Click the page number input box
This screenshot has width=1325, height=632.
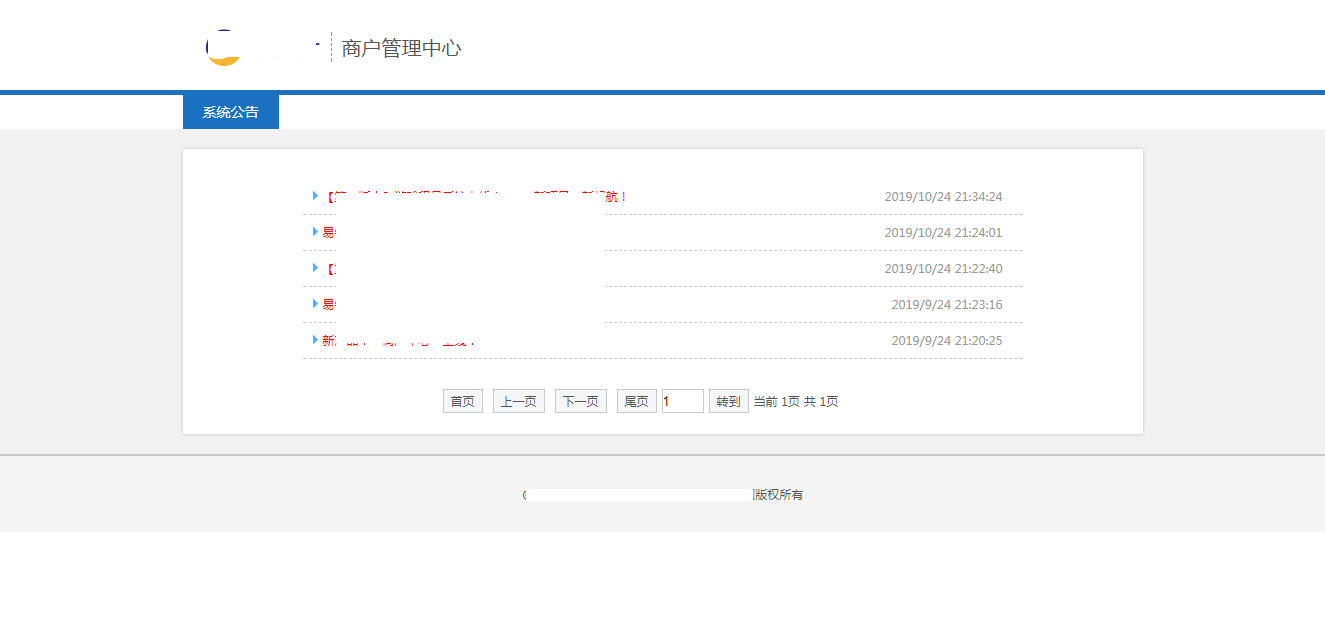click(682, 400)
